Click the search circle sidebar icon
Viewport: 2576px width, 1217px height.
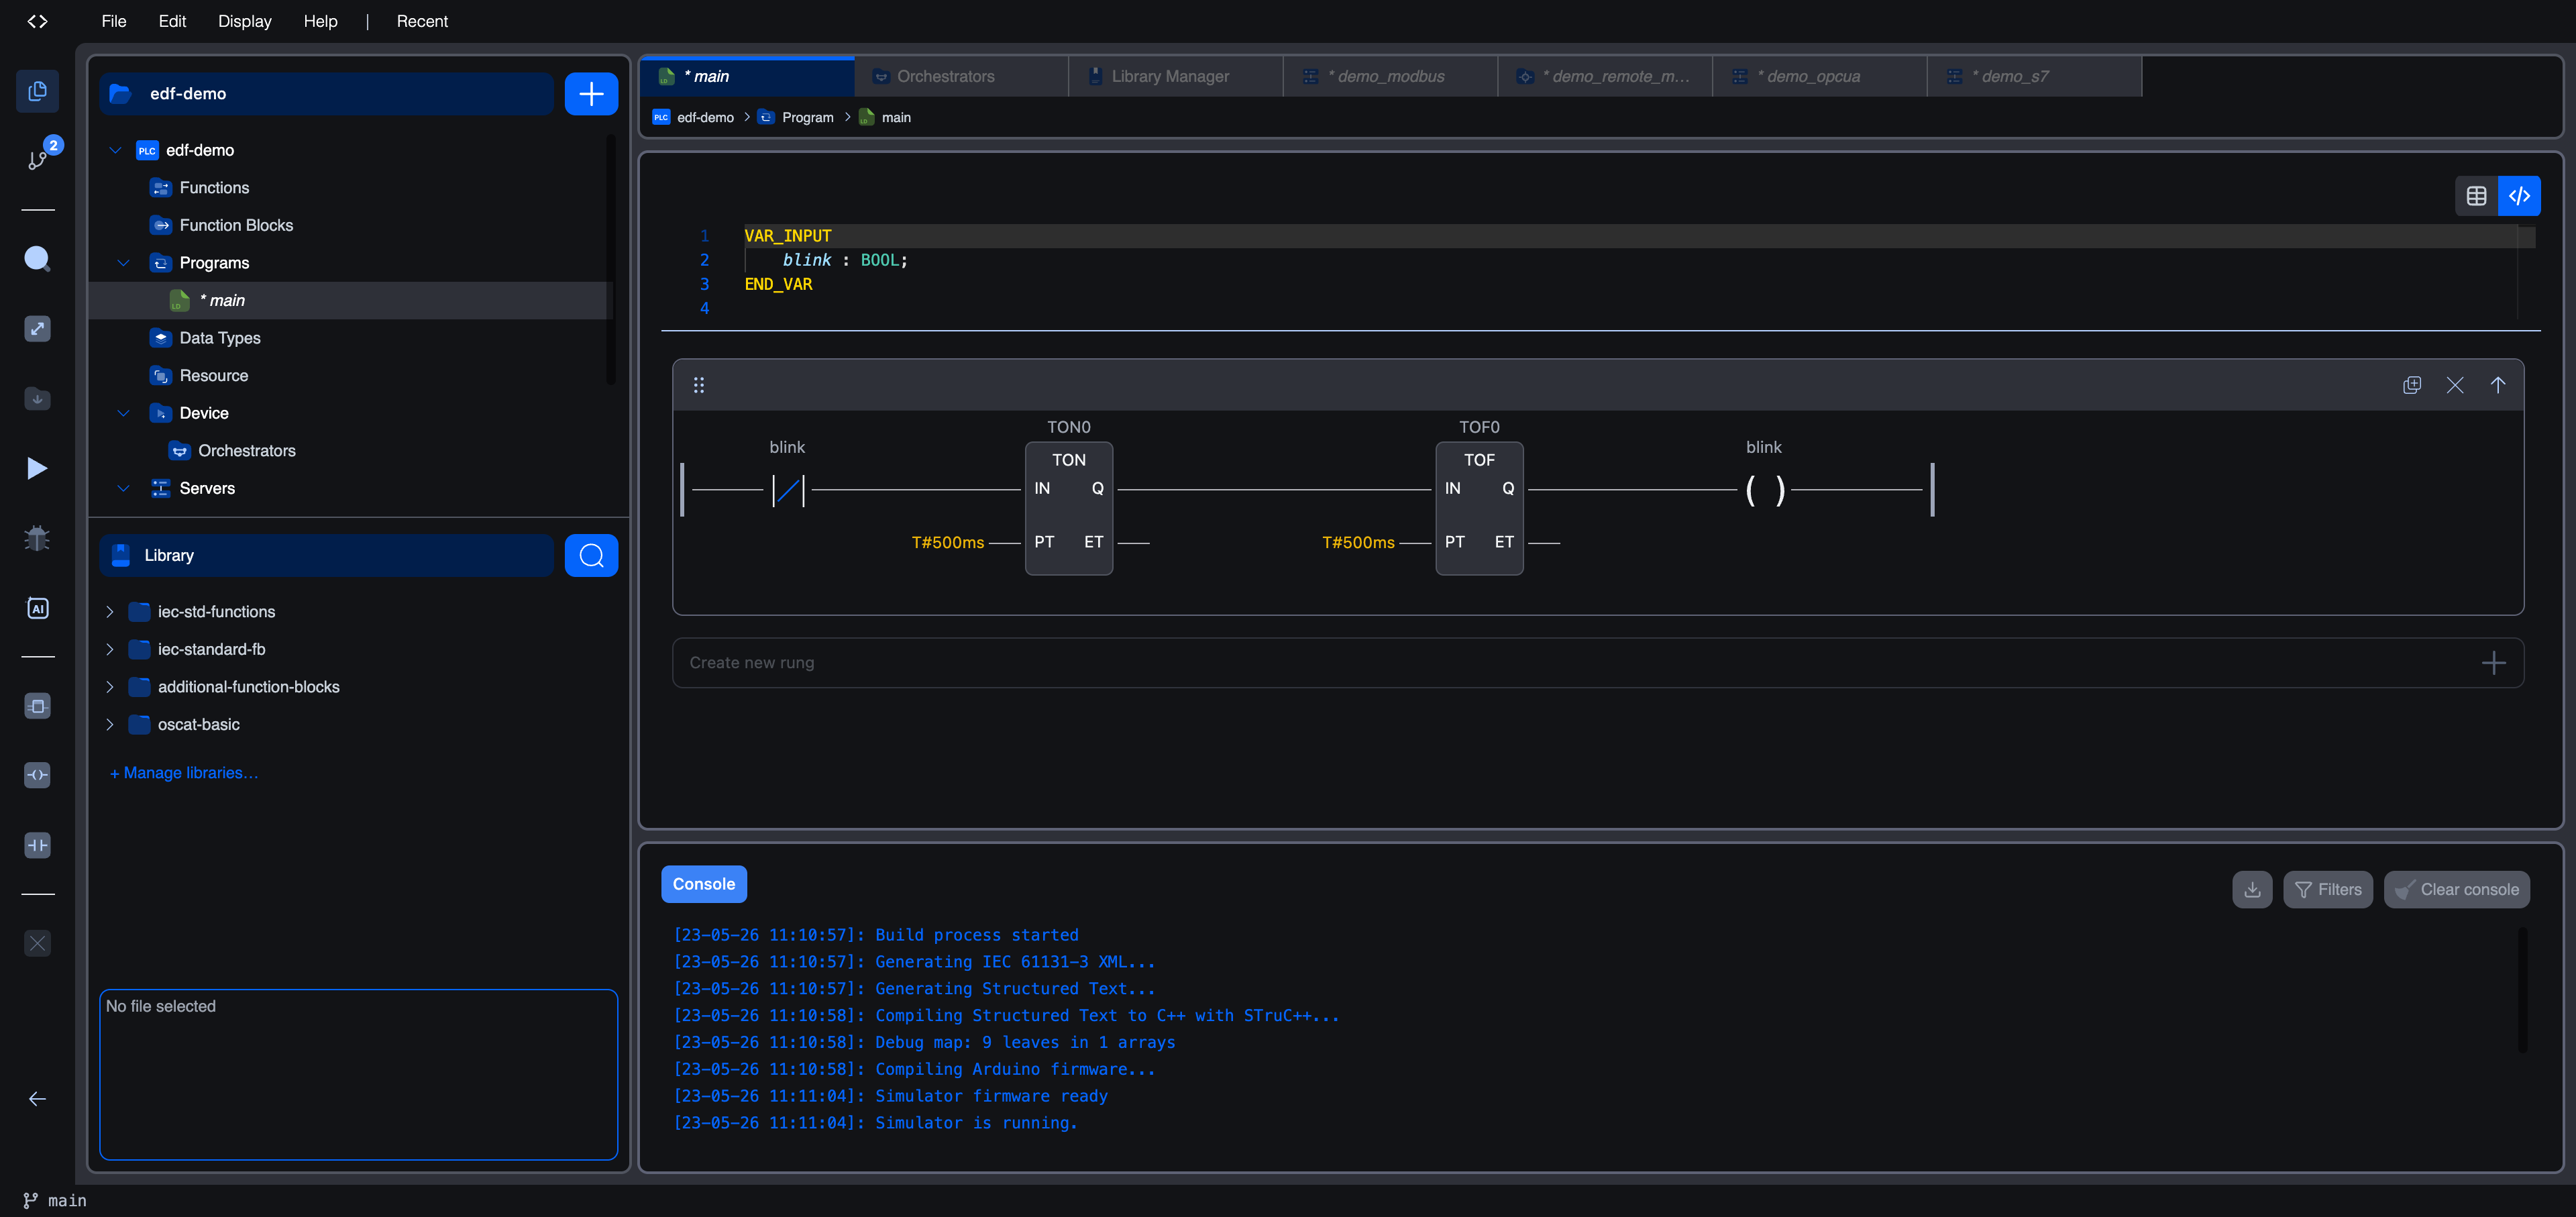(x=37, y=258)
